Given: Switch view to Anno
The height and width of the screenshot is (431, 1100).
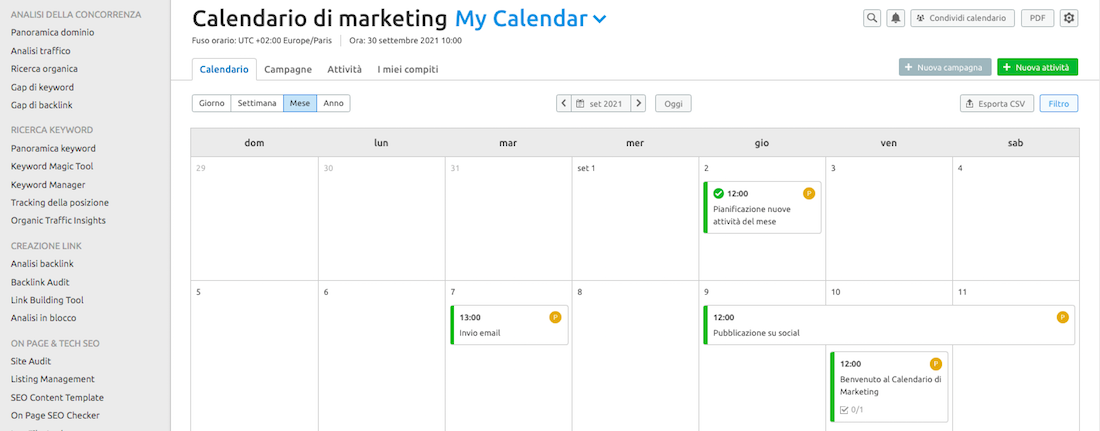Looking at the screenshot, I should (x=333, y=103).
